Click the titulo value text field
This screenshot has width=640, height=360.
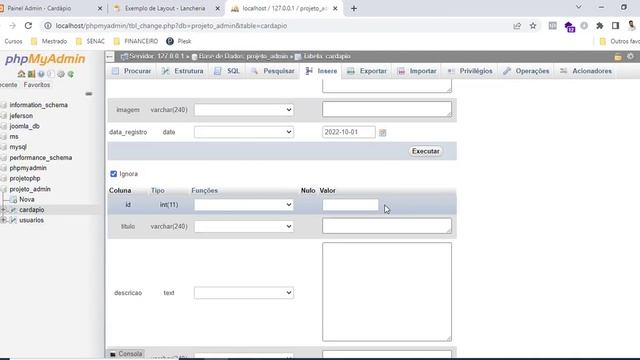[x=387, y=226]
